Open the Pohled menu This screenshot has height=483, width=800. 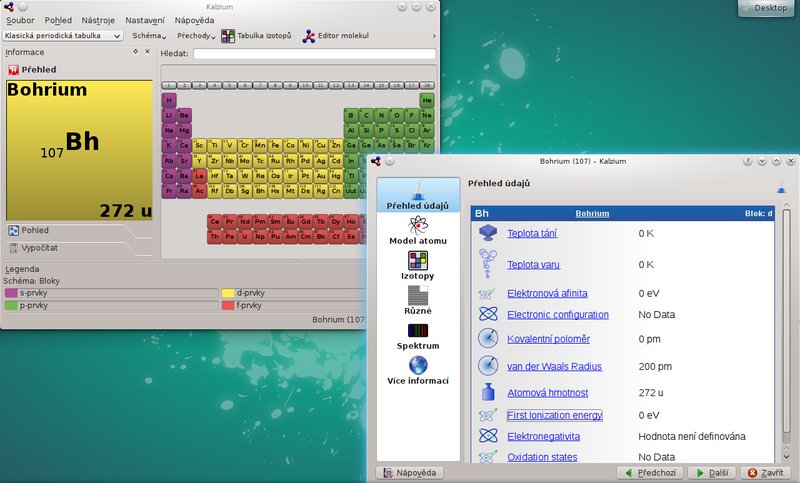click(58, 20)
